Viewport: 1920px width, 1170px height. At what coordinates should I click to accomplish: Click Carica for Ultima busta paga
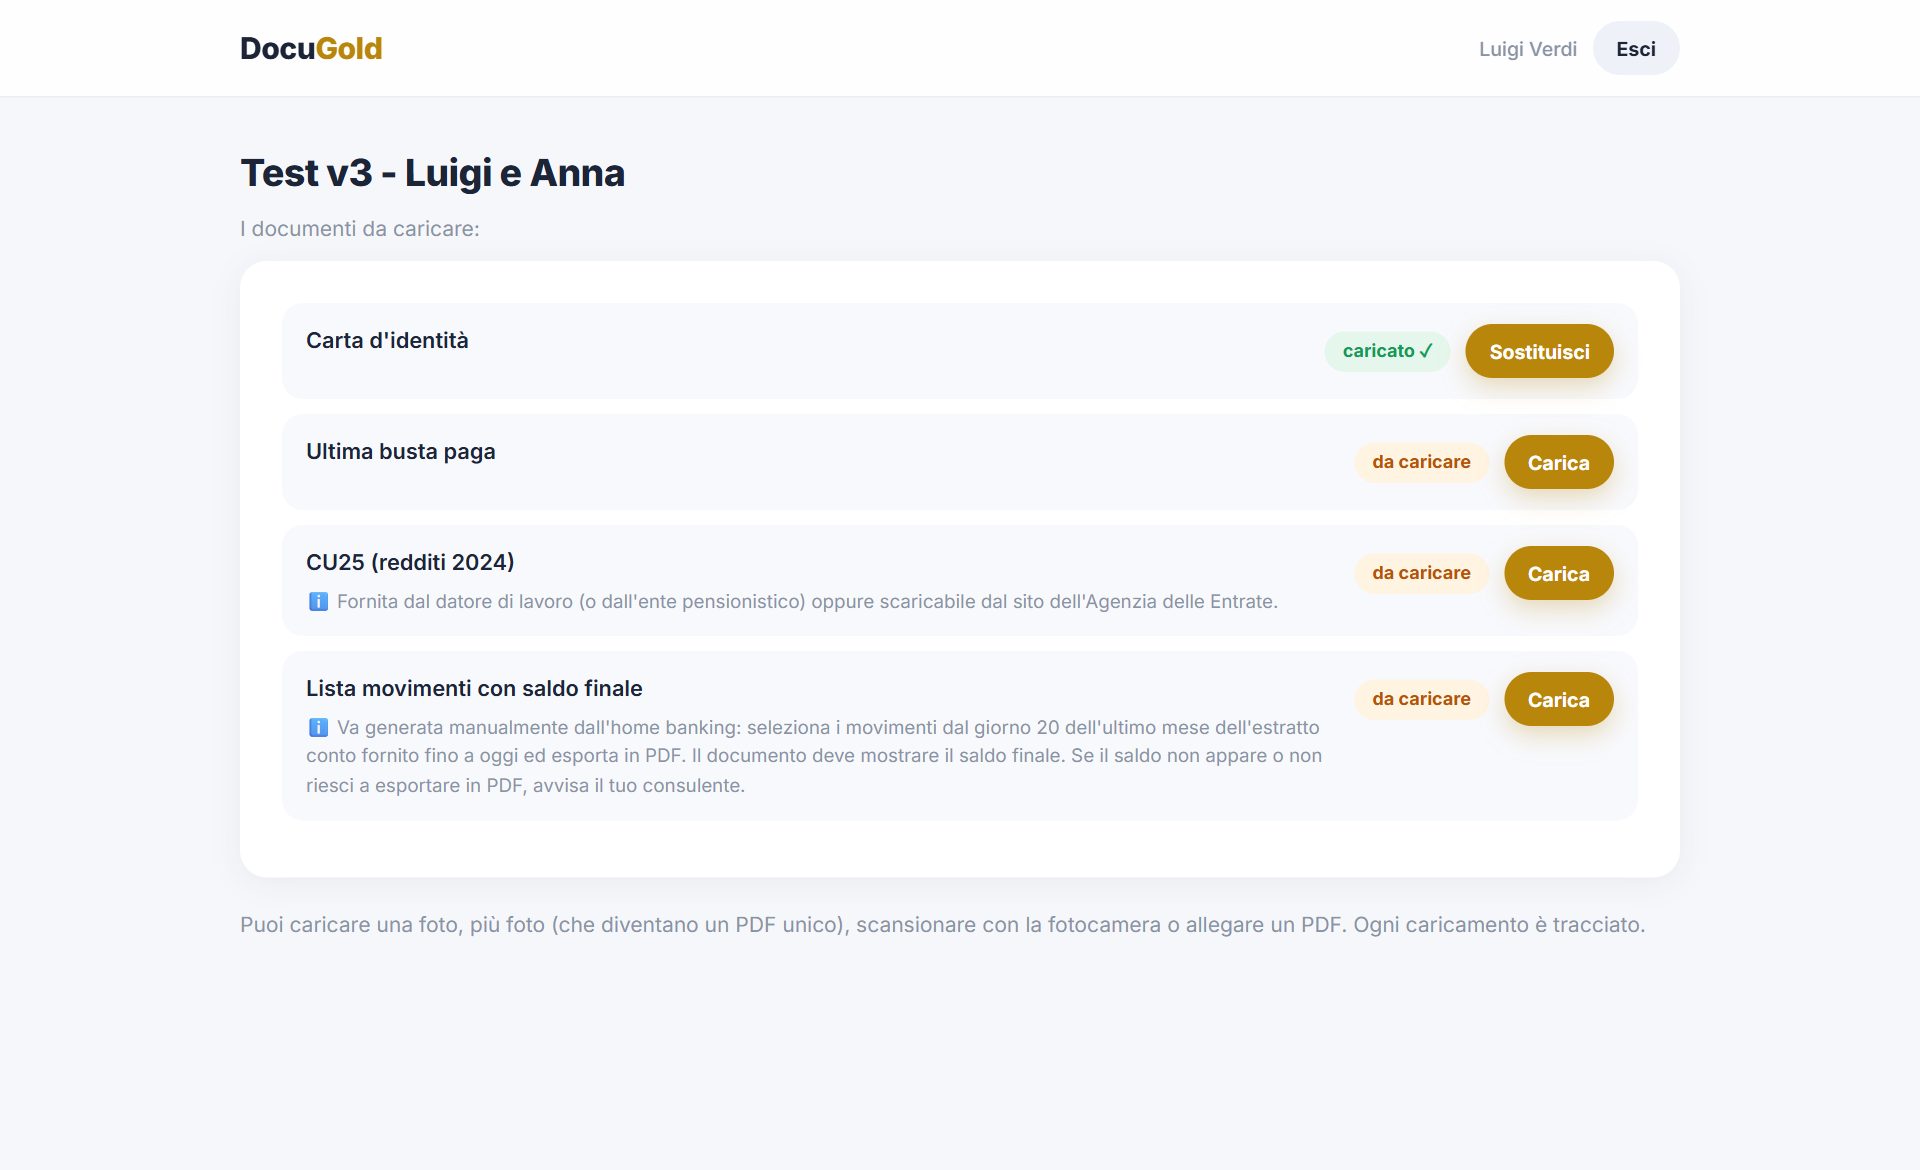(1558, 462)
